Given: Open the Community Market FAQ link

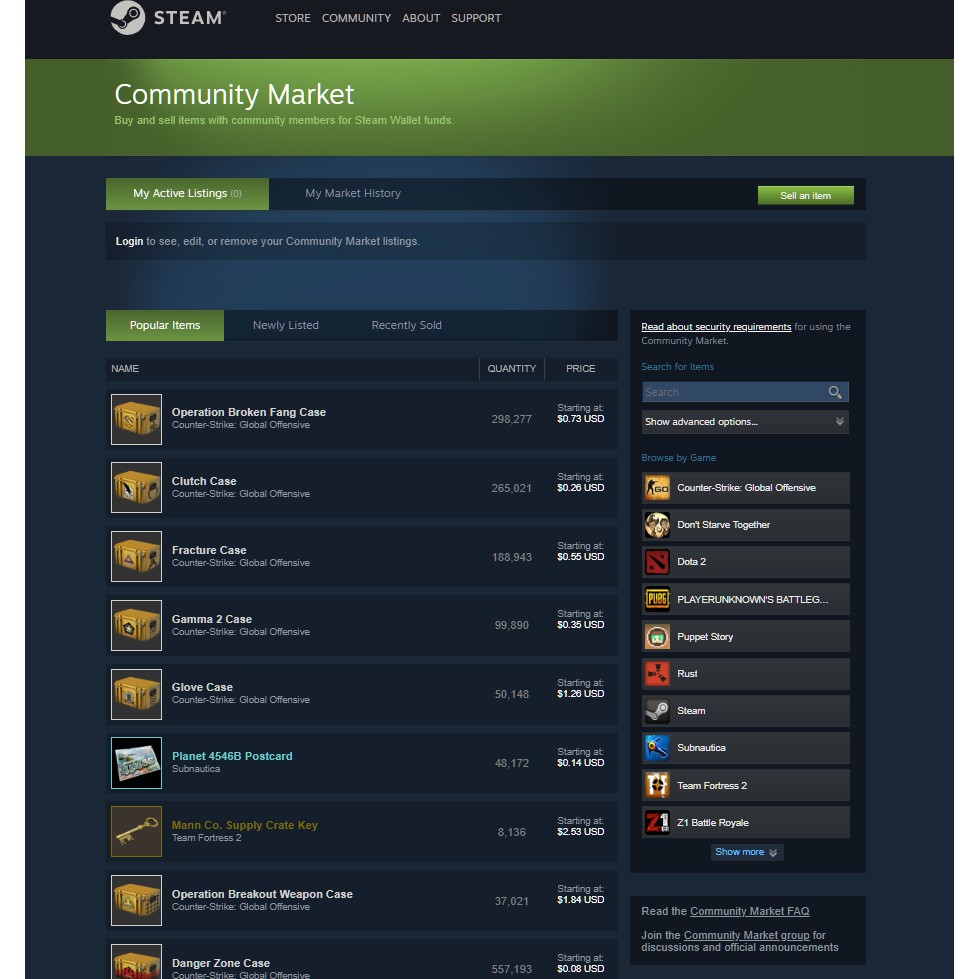Looking at the screenshot, I should (x=749, y=912).
